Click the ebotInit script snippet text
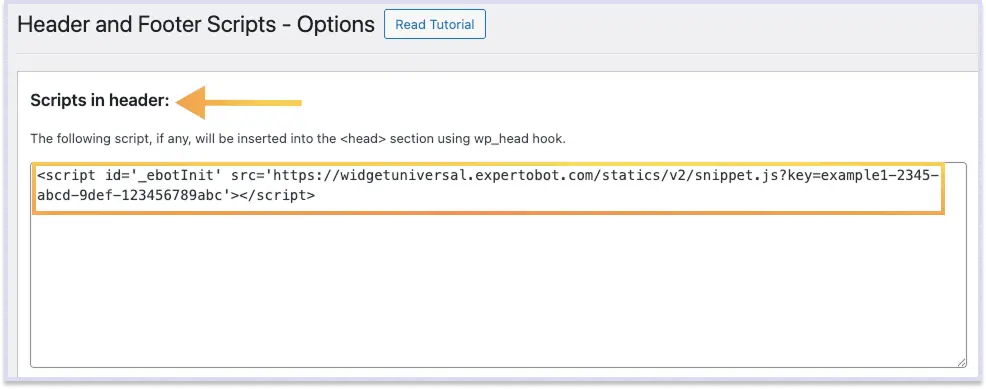 488,185
